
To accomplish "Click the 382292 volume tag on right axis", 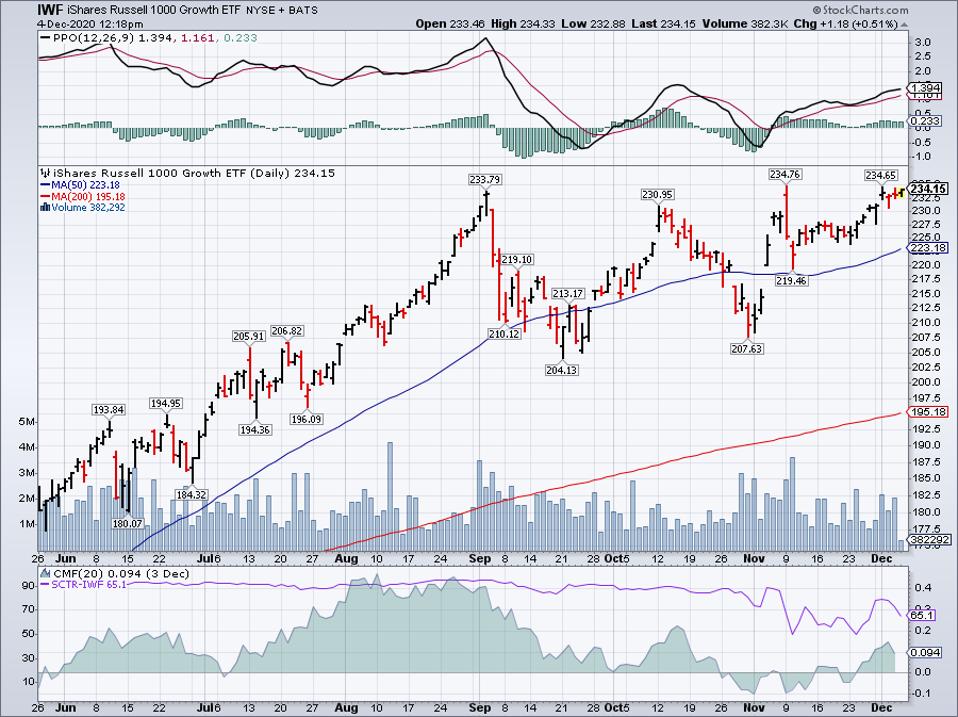I will 928,539.
